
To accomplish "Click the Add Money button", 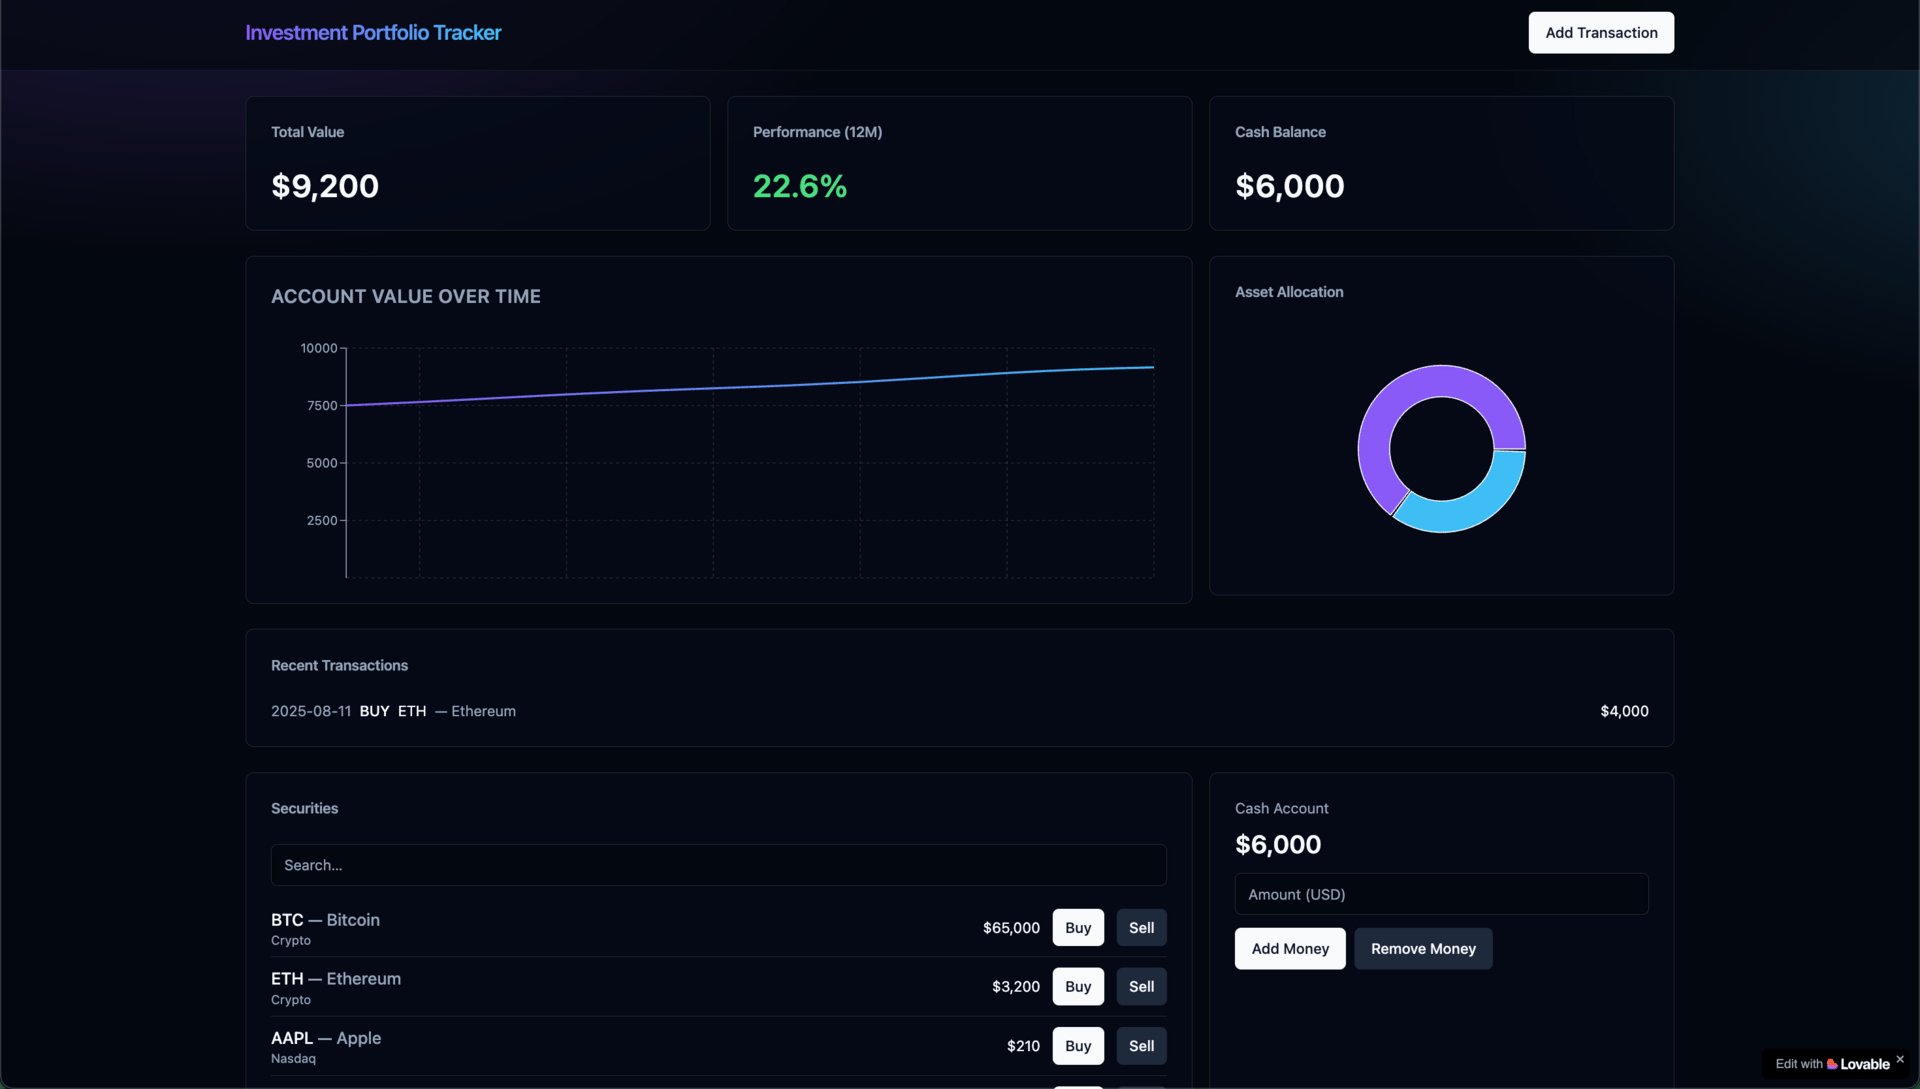I will click(x=1289, y=949).
